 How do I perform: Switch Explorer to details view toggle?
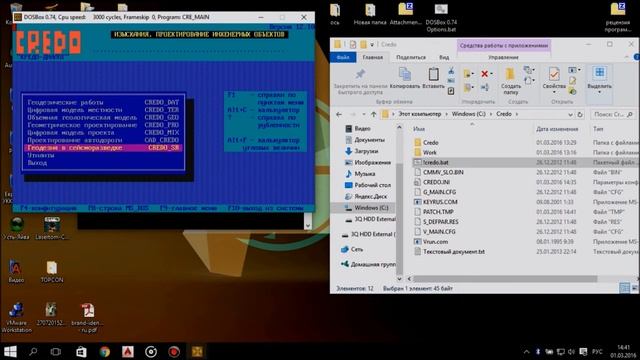tap(624, 288)
